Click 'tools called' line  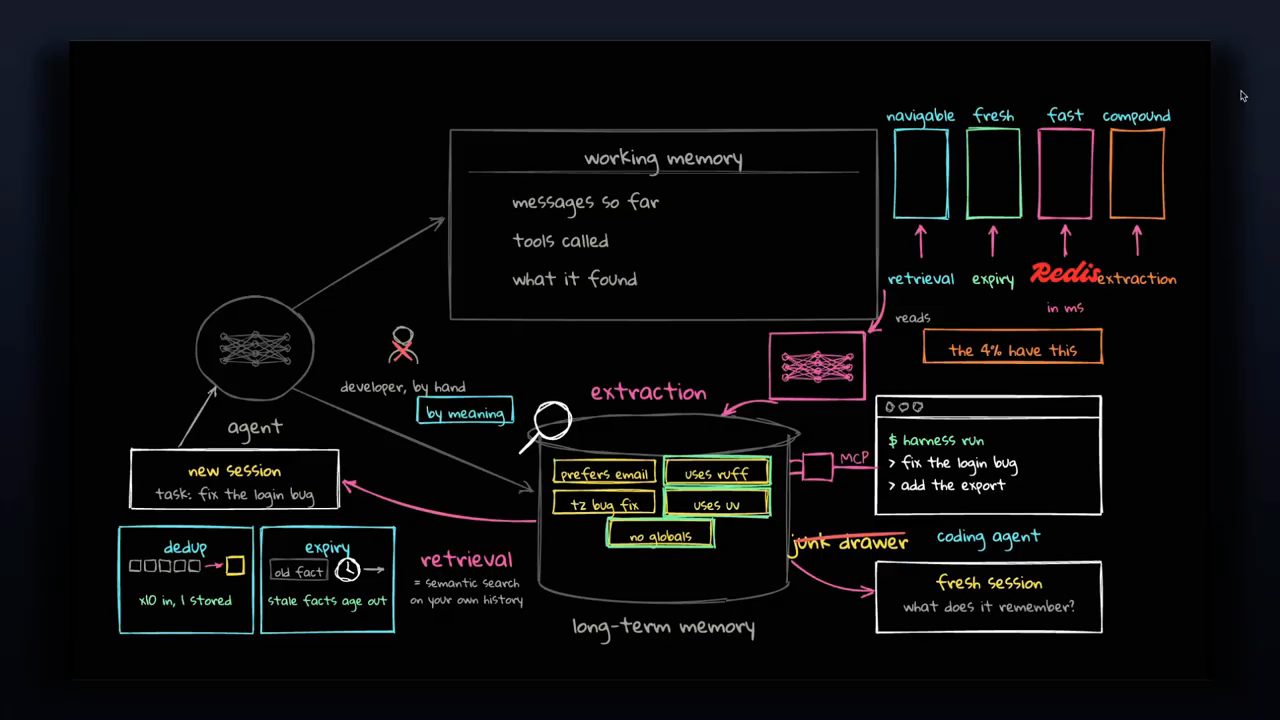coord(561,241)
